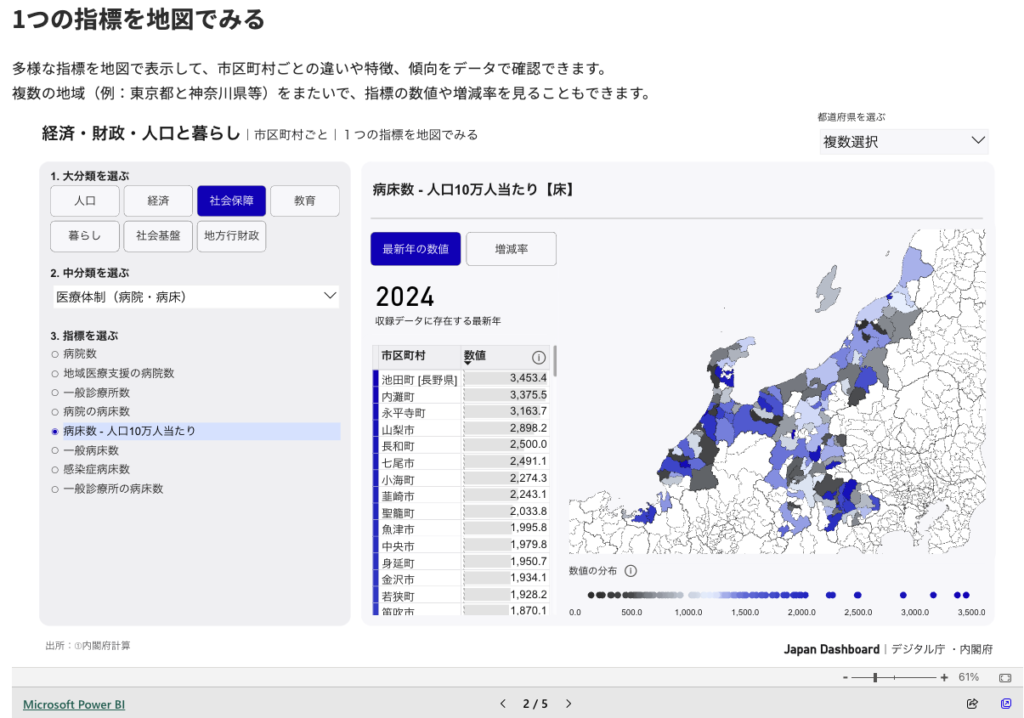The width and height of the screenshot is (1024, 718).
Task: Go to the next report page arrow
Action: (569, 704)
